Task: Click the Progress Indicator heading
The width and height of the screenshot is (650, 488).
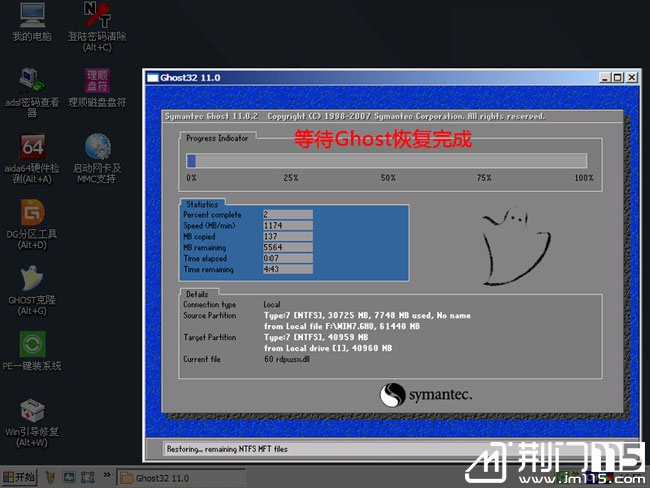Action: point(217,138)
